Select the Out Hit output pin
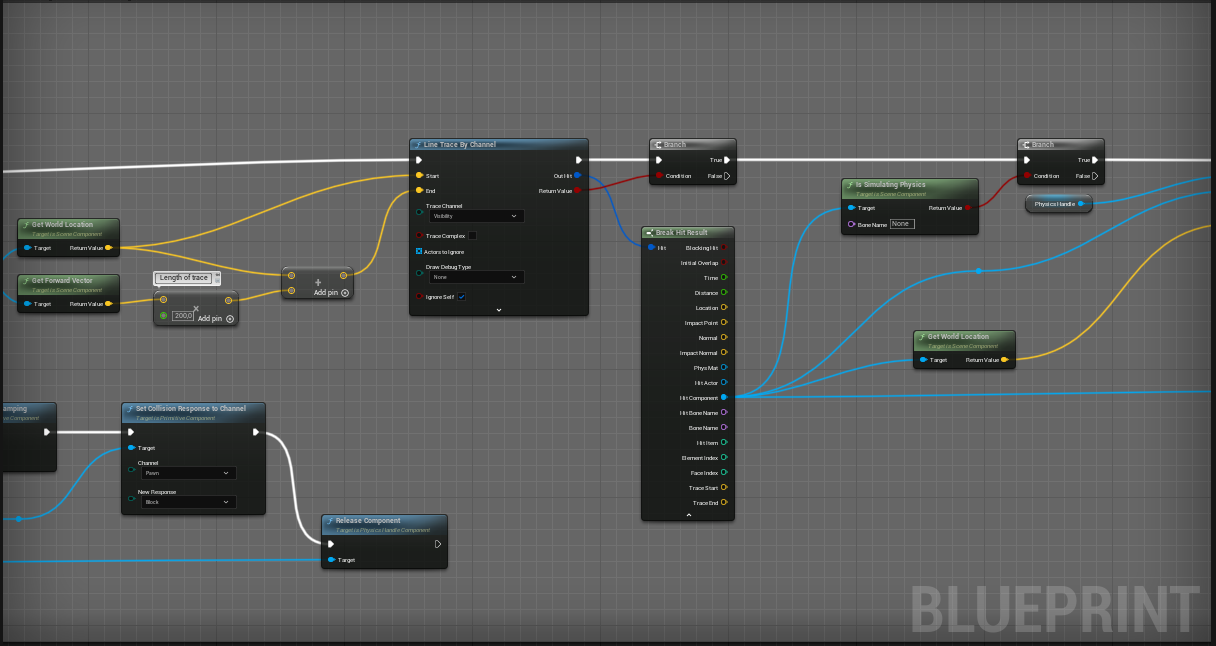 [578, 175]
